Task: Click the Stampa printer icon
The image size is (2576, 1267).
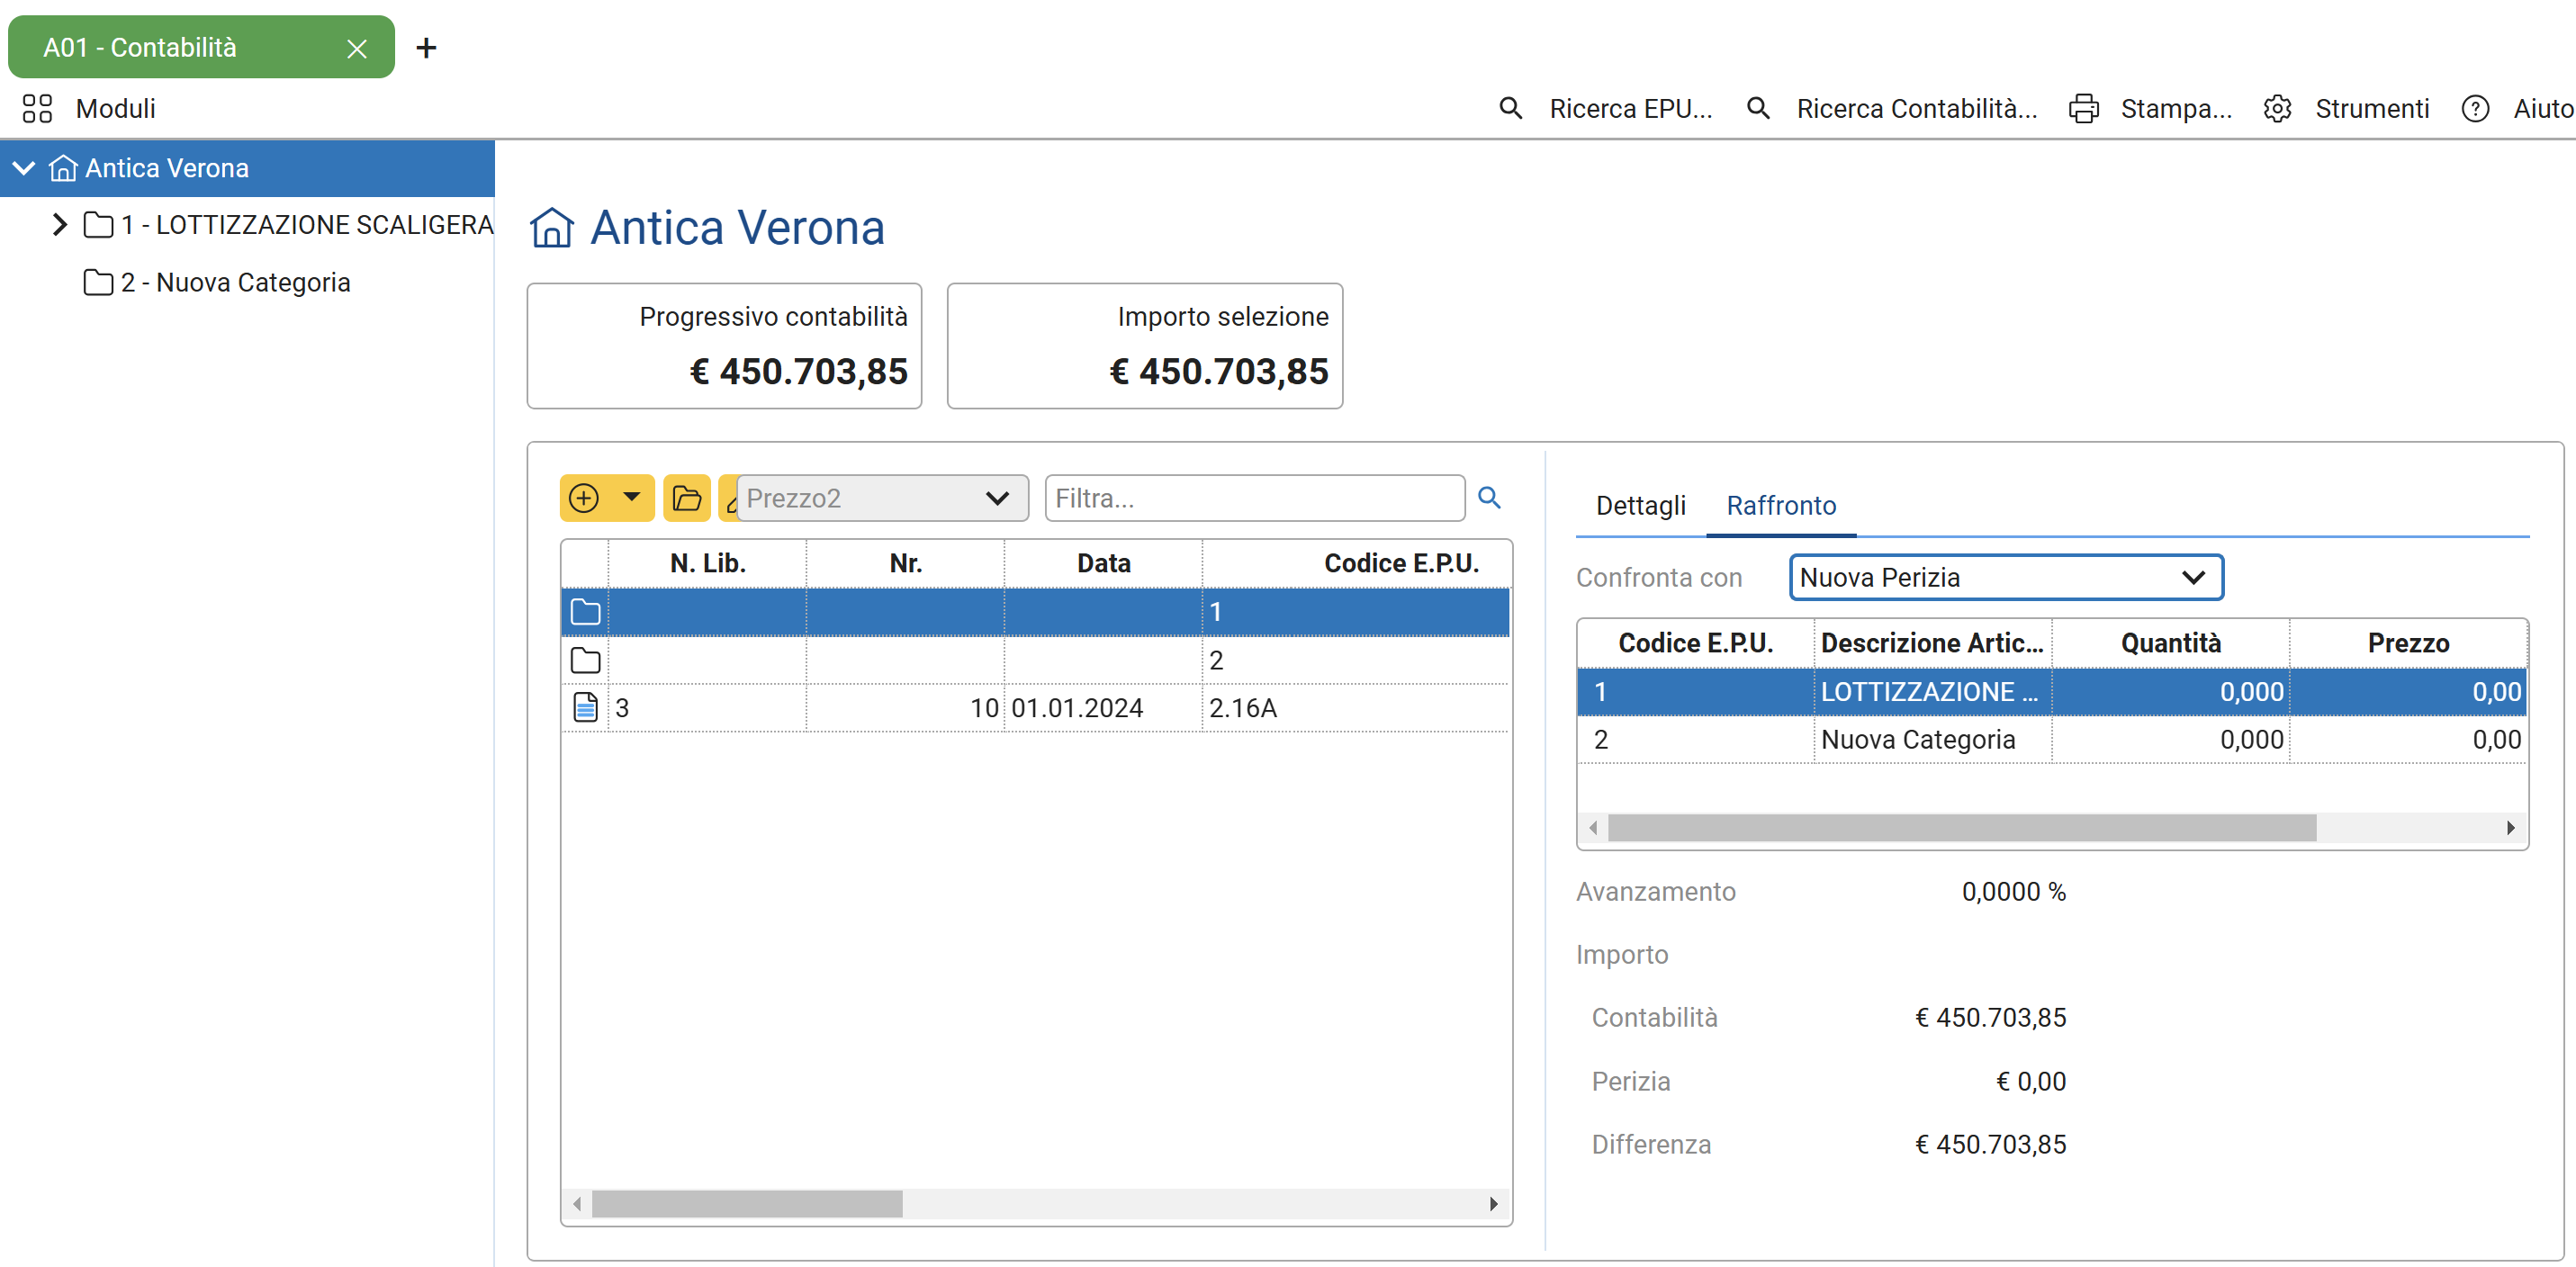Action: tap(2083, 108)
